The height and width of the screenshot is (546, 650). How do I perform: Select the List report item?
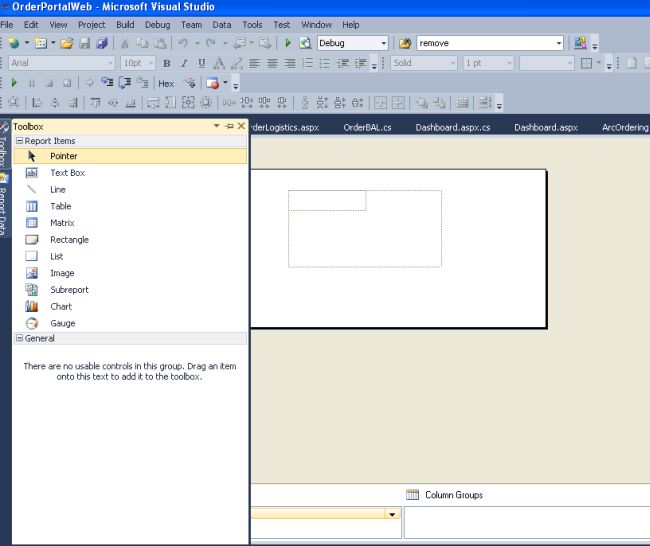coord(130,256)
